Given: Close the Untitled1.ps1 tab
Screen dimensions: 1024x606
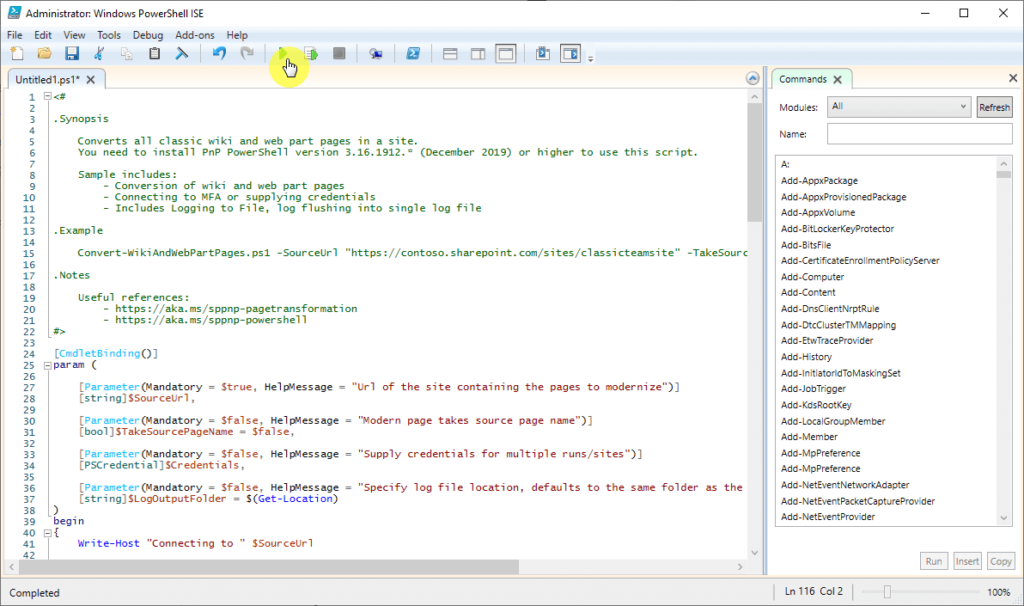Looking at the screenshot, I should [91, 80].
